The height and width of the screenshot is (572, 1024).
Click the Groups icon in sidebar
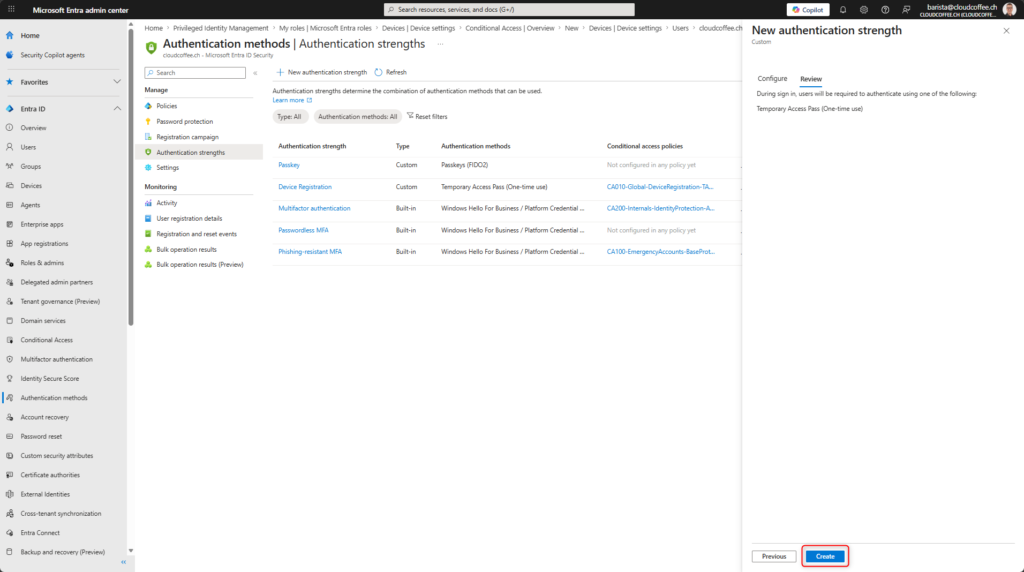10,167
